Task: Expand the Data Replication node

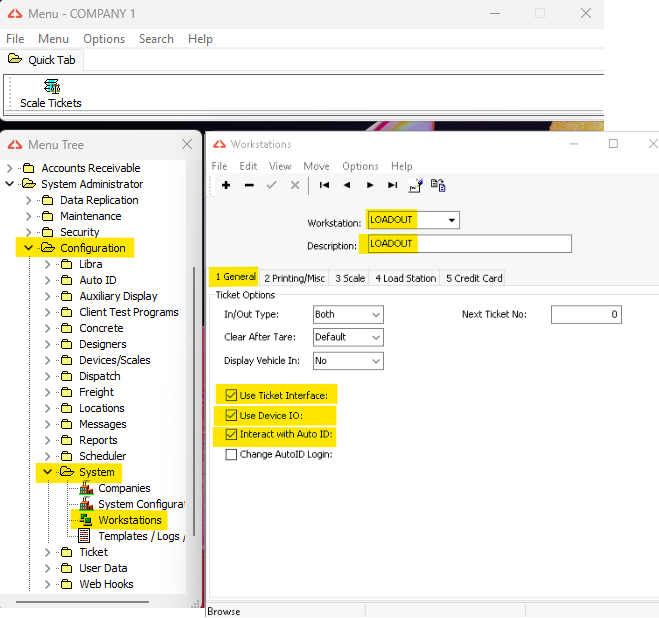Action: click(28, 200)
